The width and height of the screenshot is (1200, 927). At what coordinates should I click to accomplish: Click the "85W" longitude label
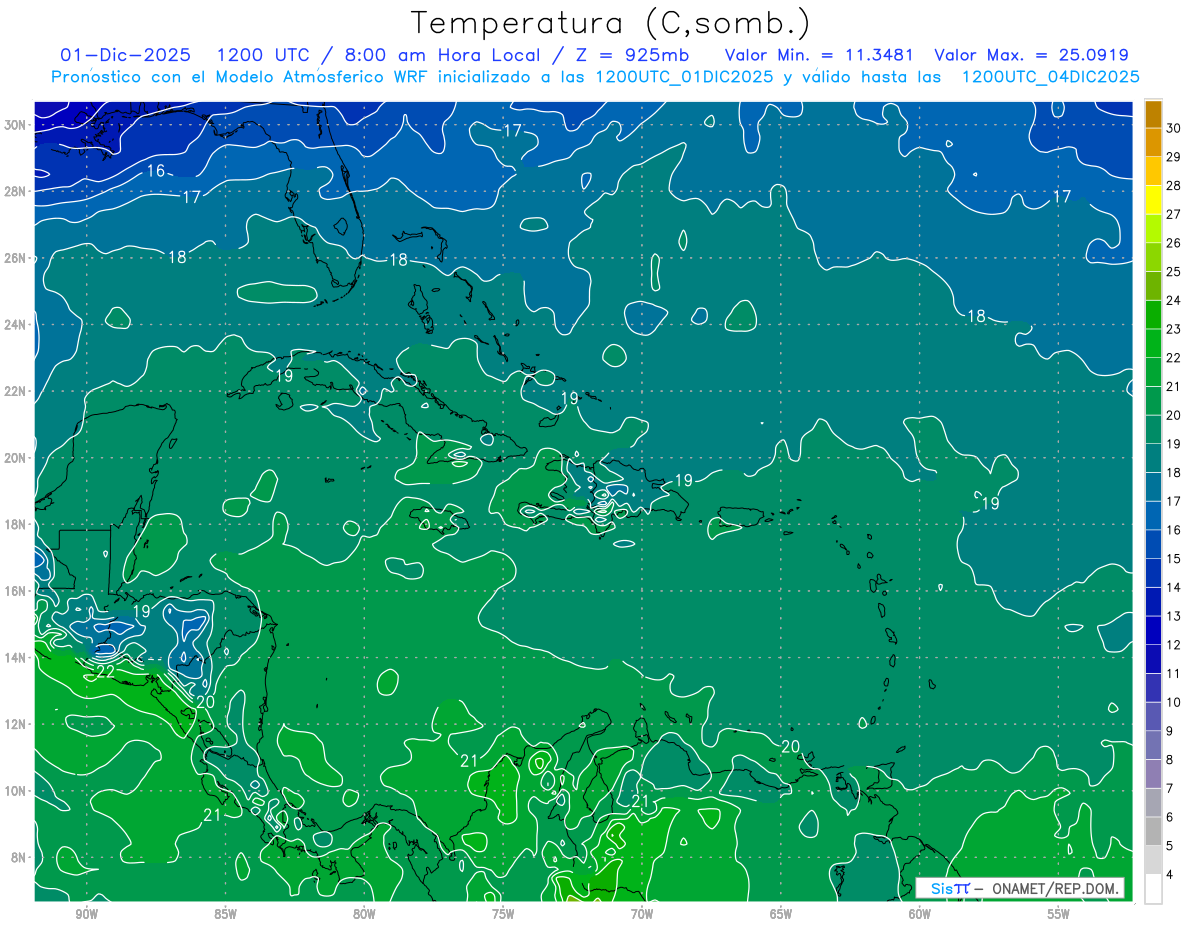pyautogui.click(x=225, y=914)
